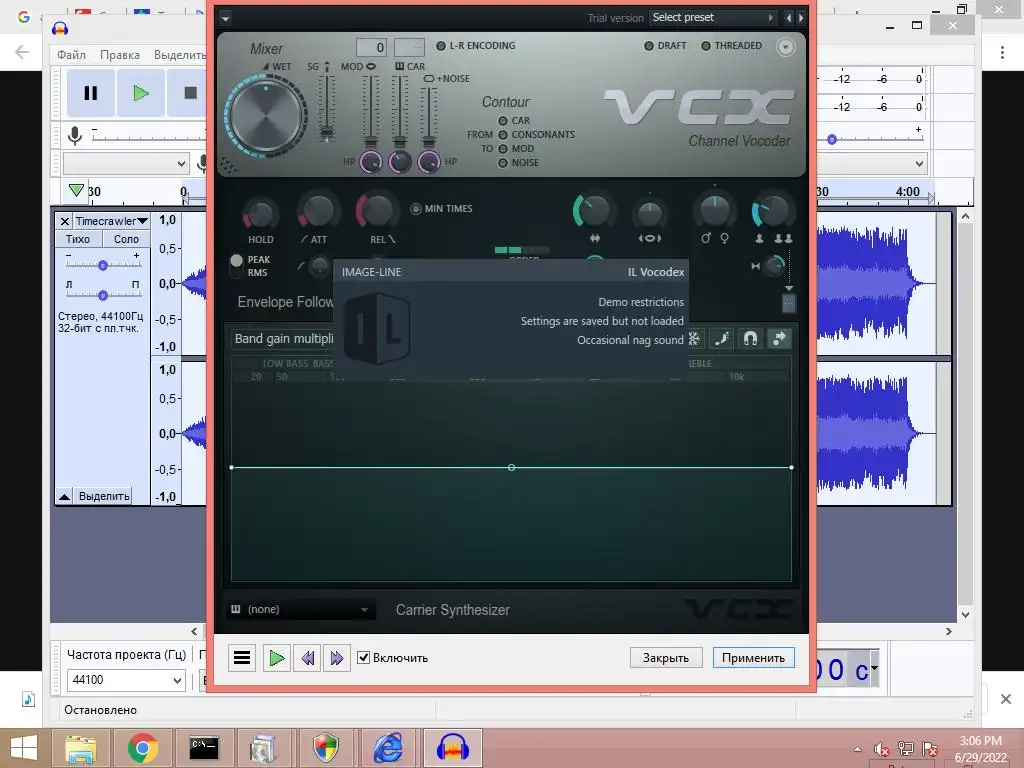The height and width of the screenshot is (768, 1024).
Task: Open the Carrier Synthesizer (none) dropdown
Action: tap(301, 609)
